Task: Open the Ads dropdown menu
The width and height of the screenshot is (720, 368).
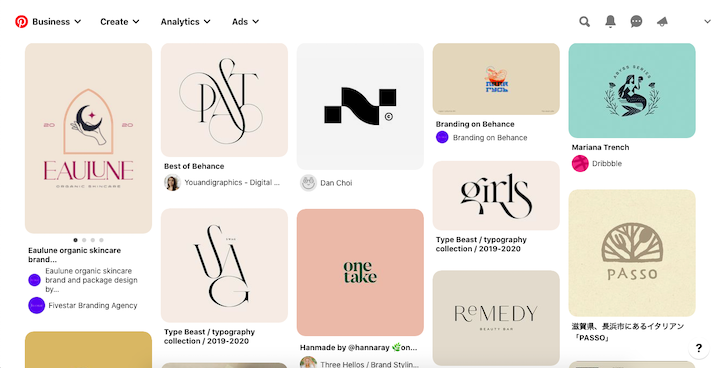Action: (x=245, y=22)
